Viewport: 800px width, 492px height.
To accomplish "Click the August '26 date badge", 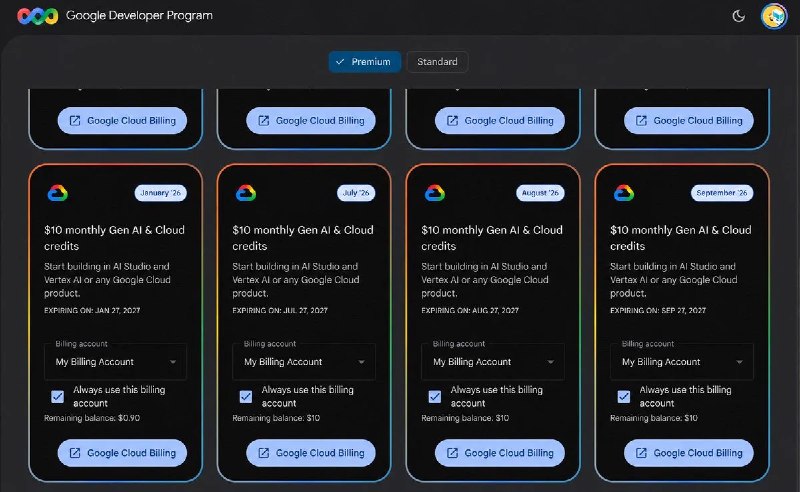I will [540, 193].
